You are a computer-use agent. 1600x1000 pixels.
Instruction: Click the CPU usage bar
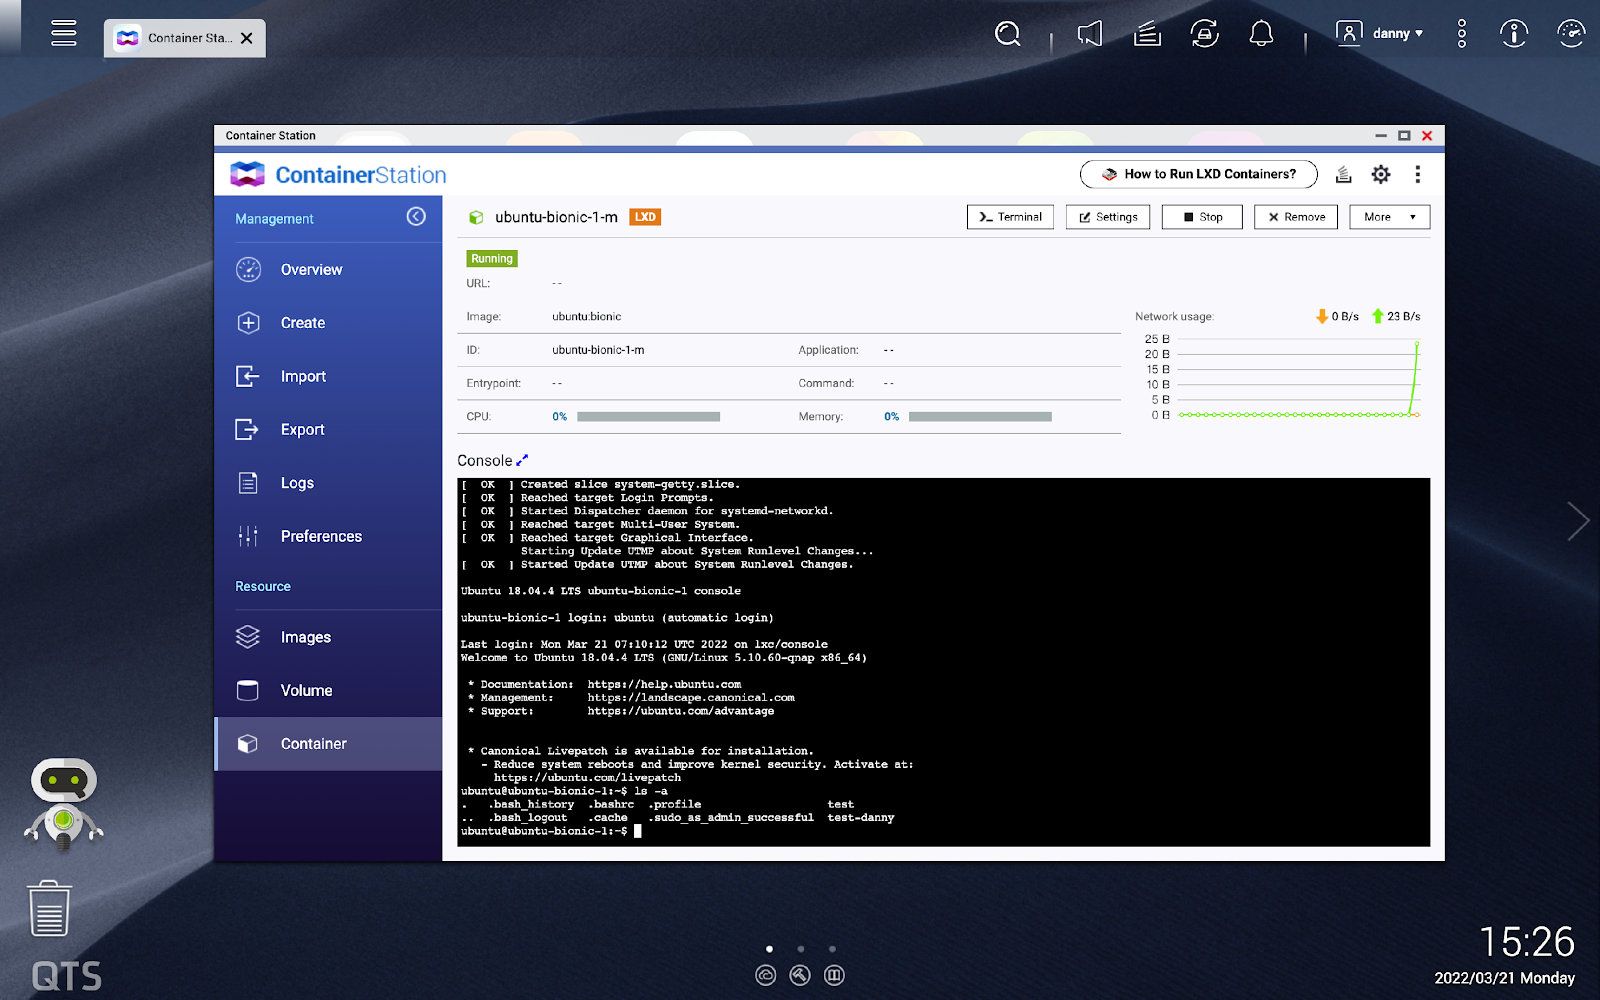click(x=648, y=417)
